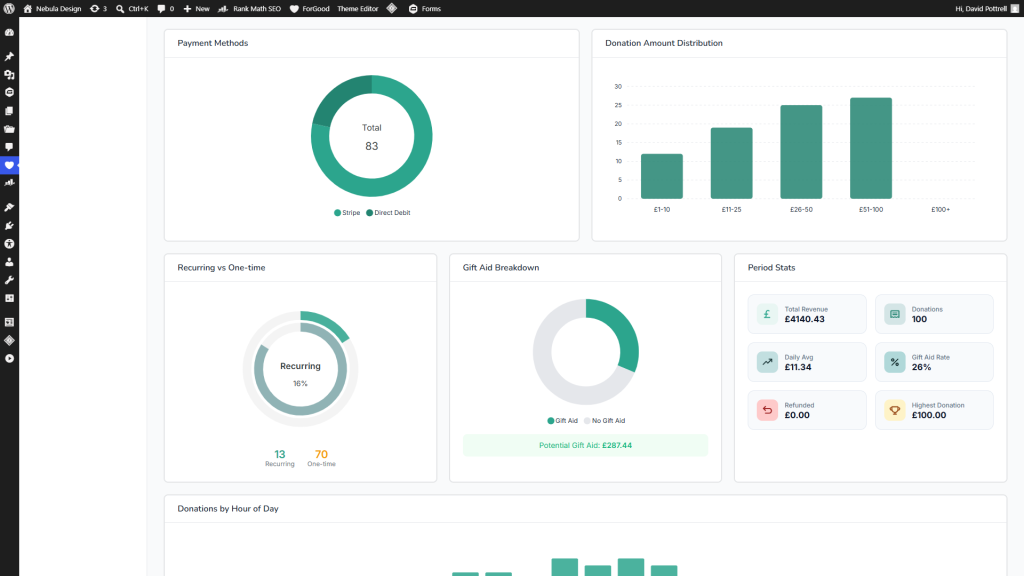
Task: Open Forms menu in admin bar
Action: [x=424, y=8]
